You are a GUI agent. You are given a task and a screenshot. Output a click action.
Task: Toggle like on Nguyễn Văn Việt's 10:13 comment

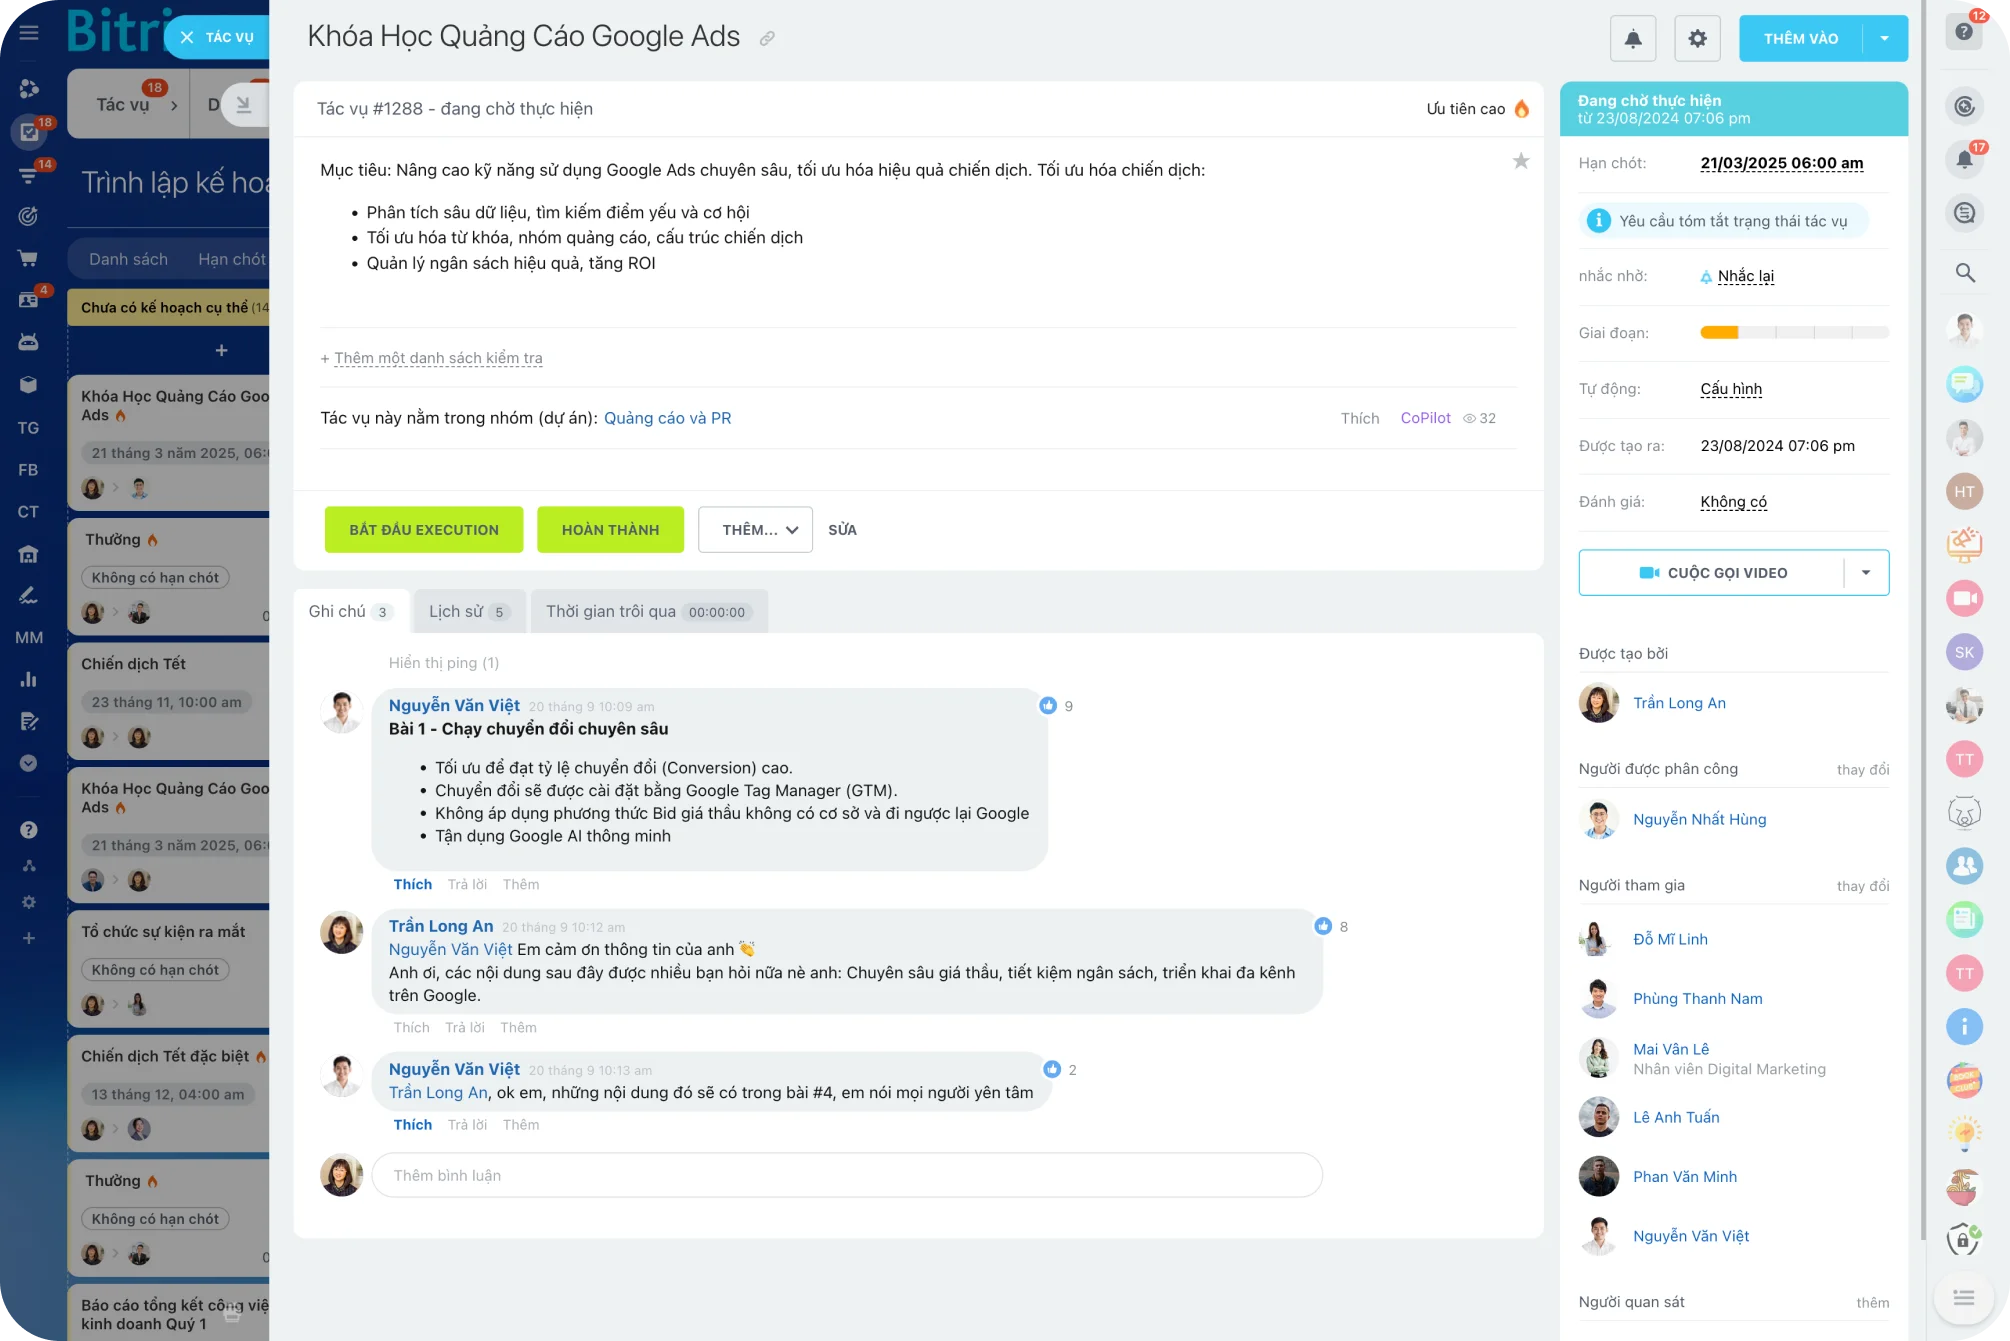coord(412,1125)
